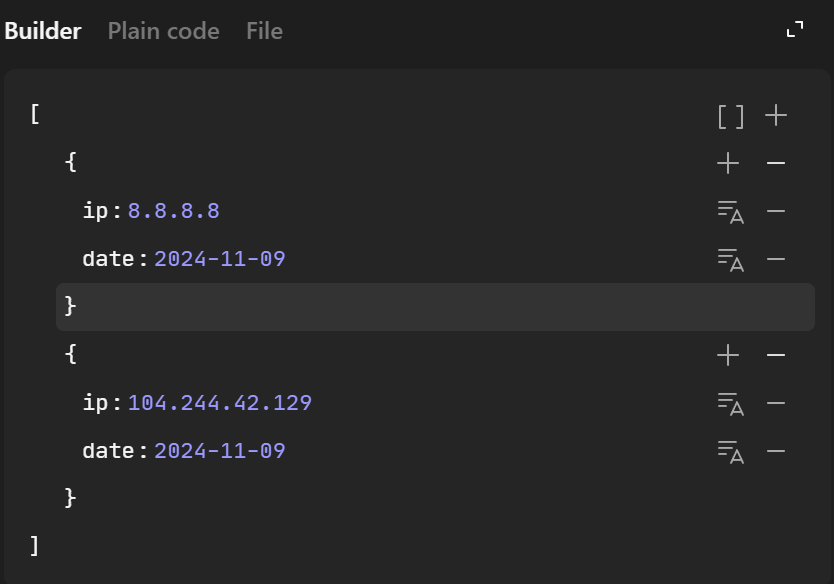
Task: Click the array brackets icon on root row
Action: (731, 116)
